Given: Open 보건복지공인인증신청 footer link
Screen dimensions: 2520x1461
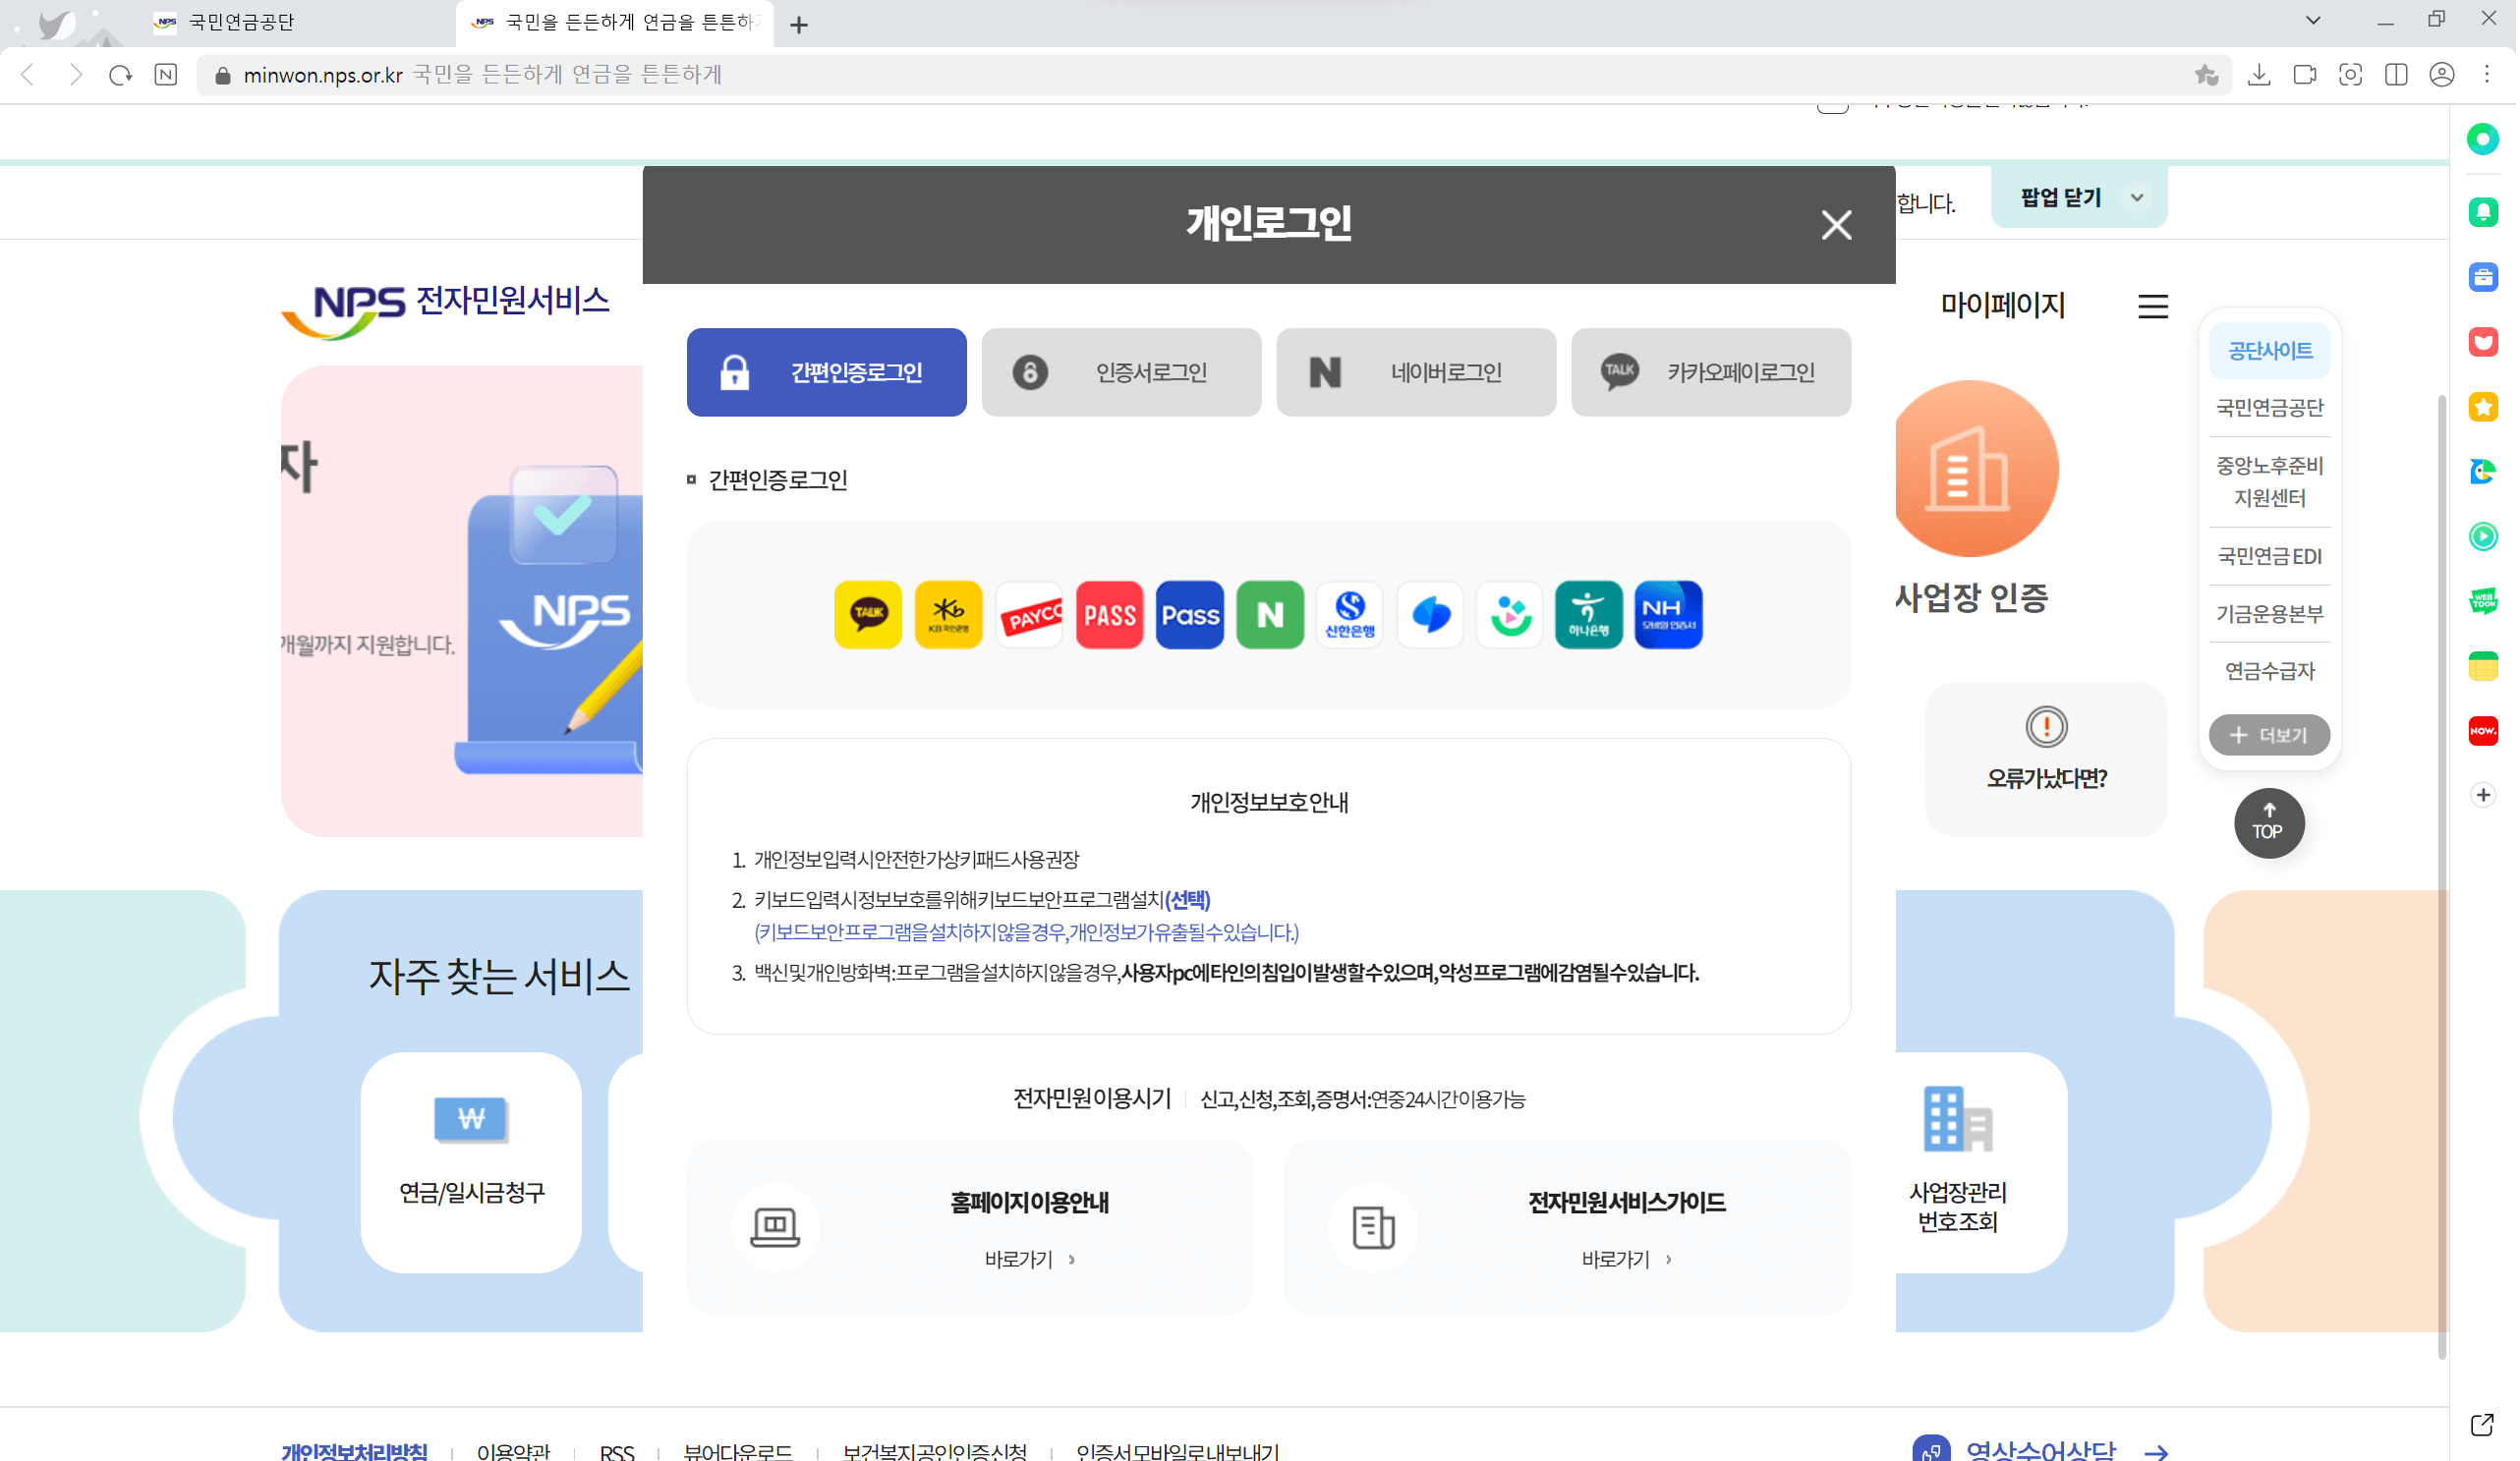Looking at the screenshot, I should (935, 1450).
